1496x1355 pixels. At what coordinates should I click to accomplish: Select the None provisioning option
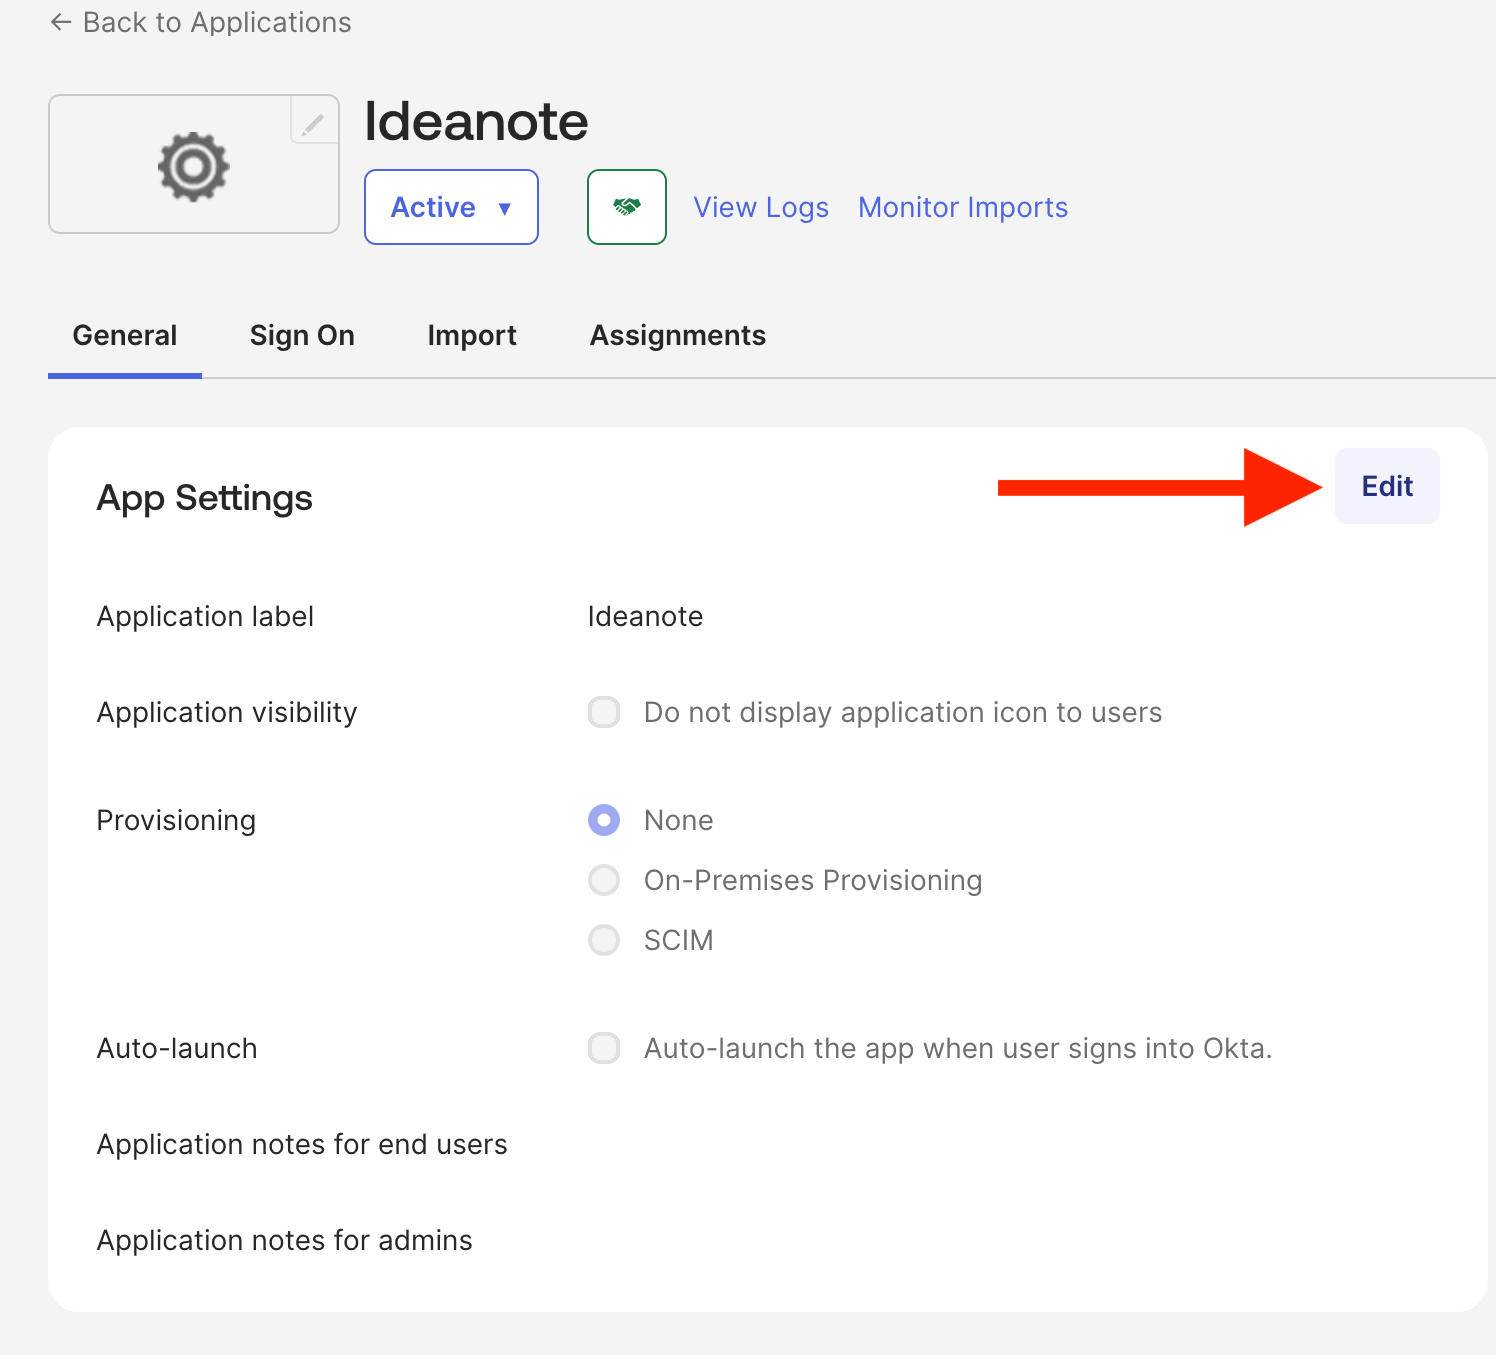coord(604,820)
